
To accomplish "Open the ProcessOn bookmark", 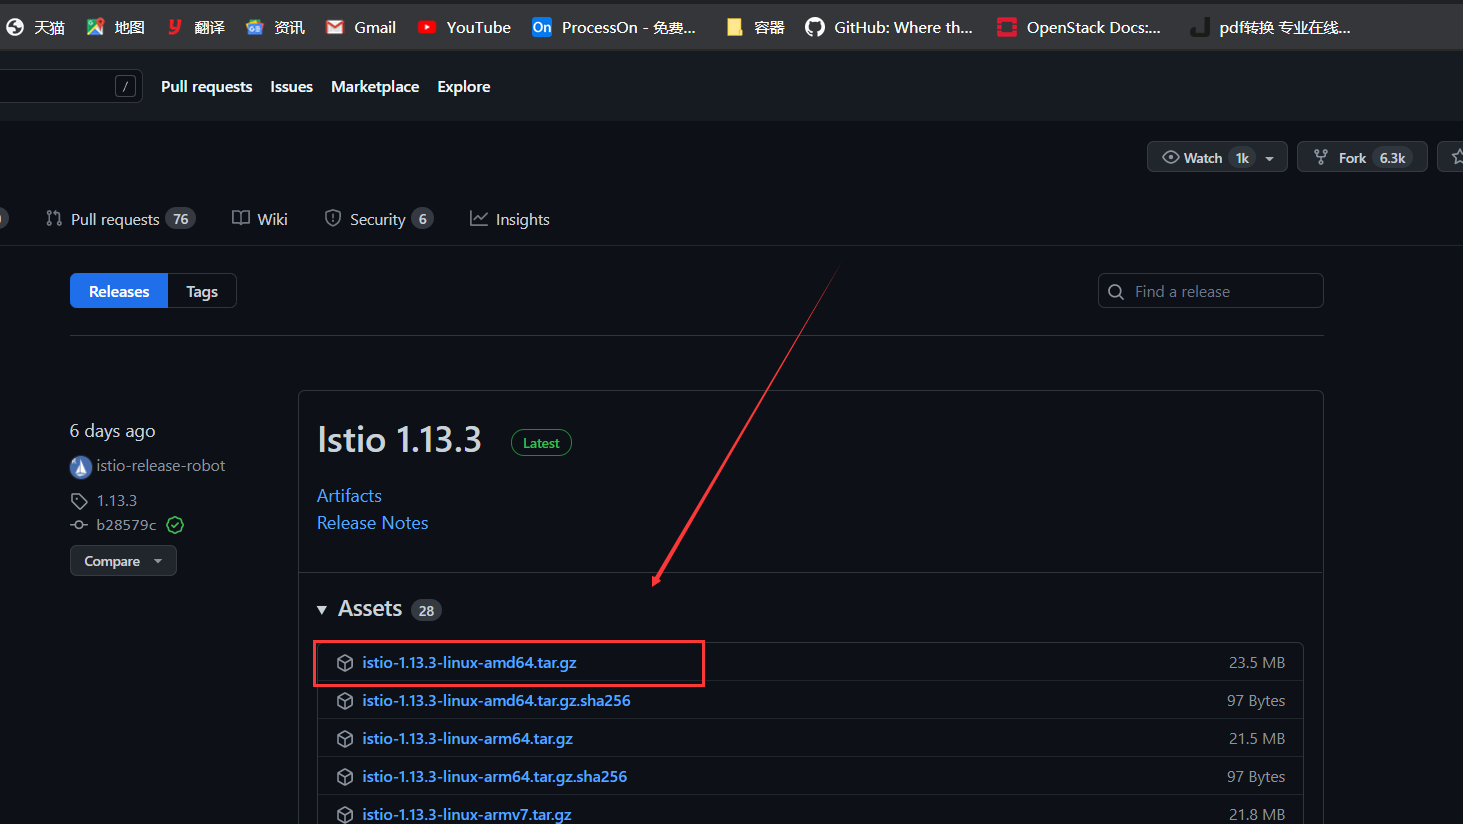I will click(614, 27).
